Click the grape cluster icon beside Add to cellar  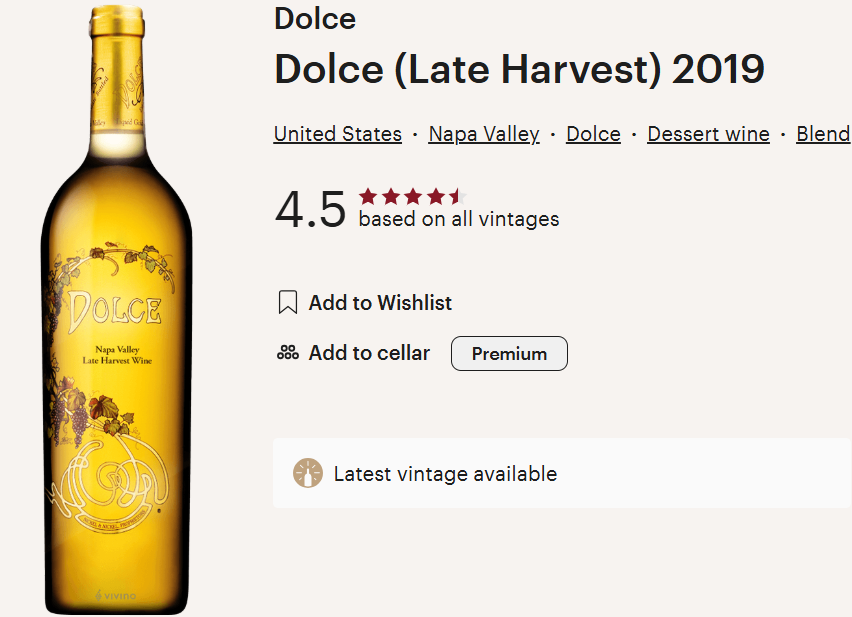[x=288, y=353]
